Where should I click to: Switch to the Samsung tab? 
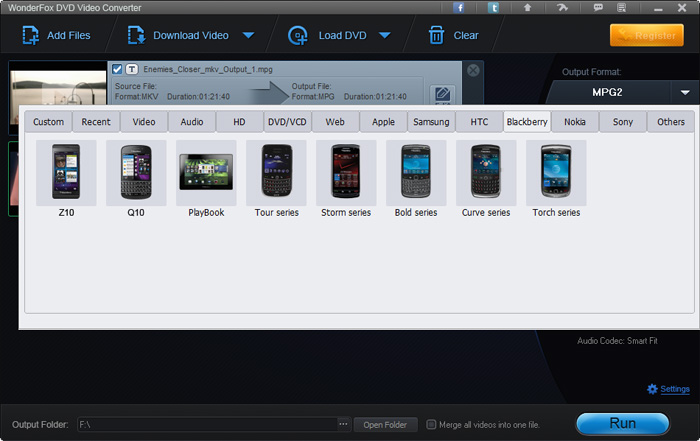click(x=431, y=122)
